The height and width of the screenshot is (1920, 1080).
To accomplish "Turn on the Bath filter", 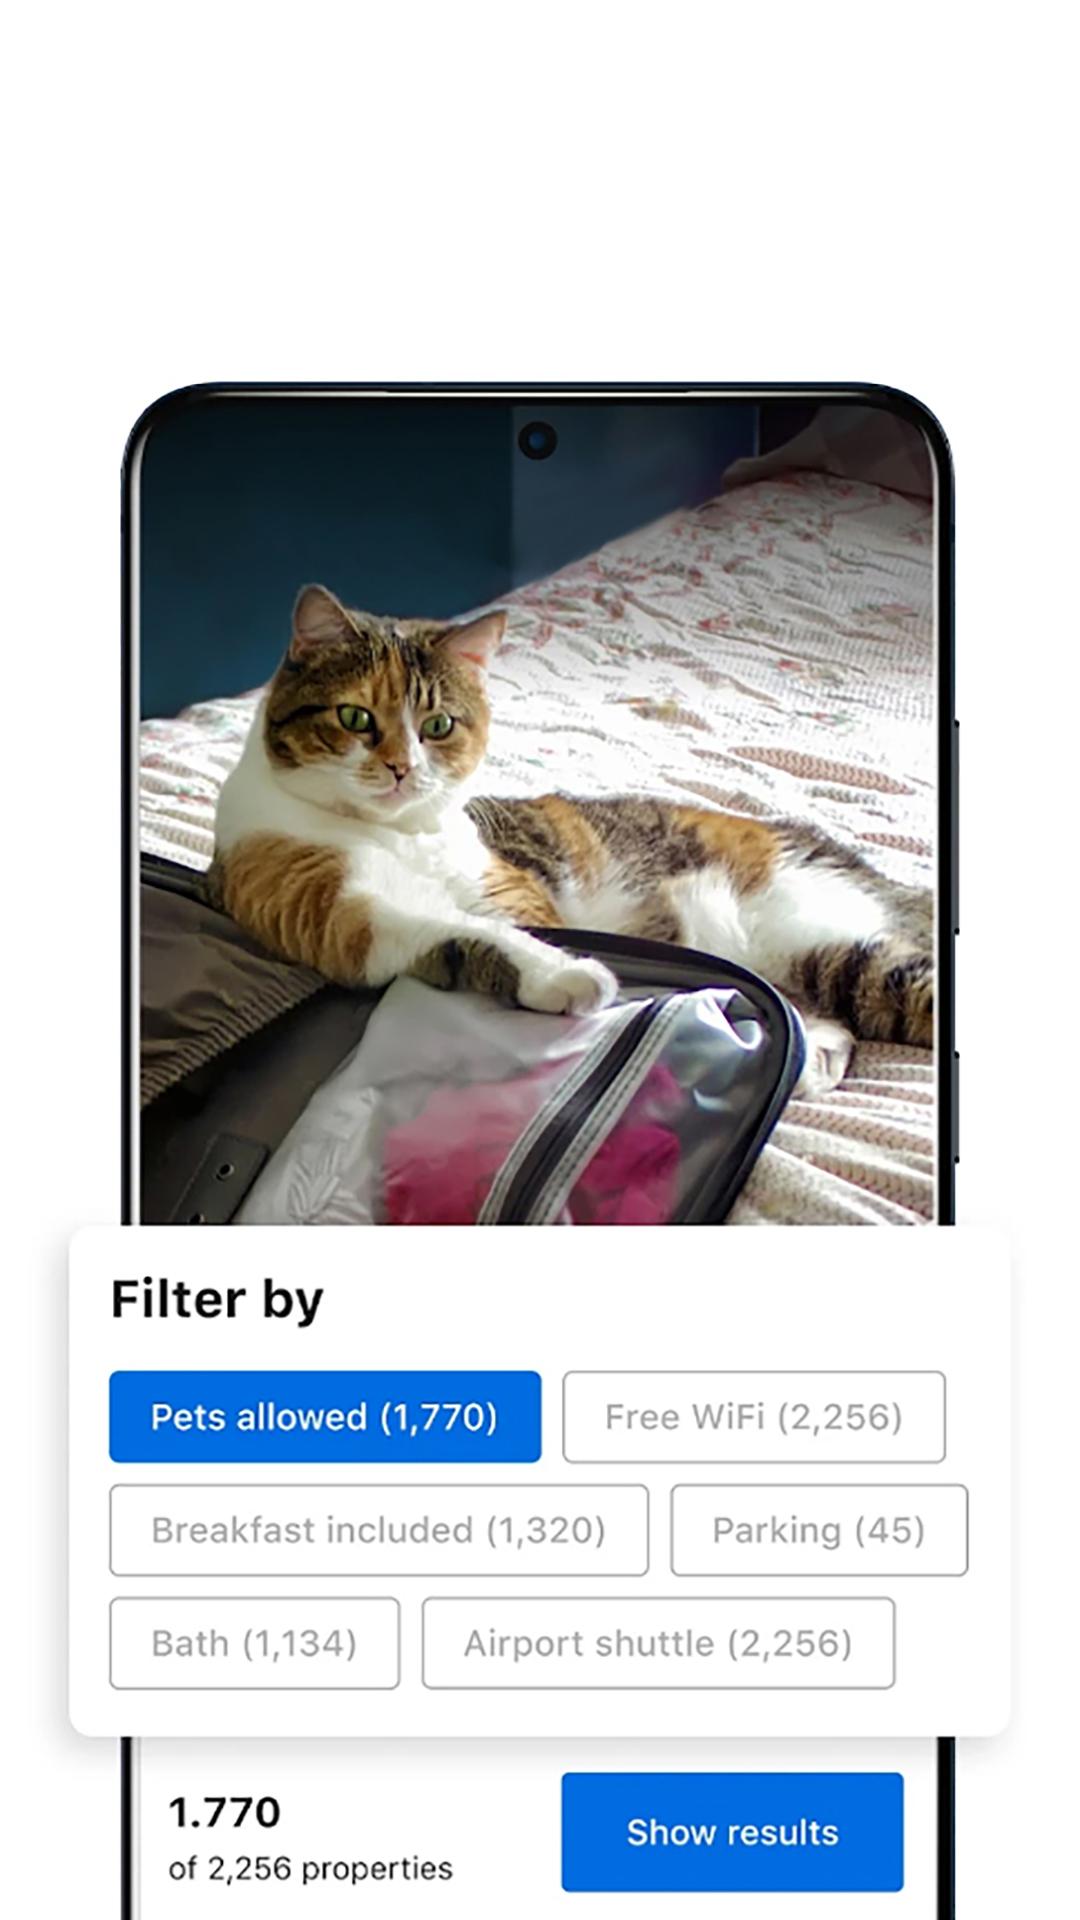I will tap(255, 1642).
